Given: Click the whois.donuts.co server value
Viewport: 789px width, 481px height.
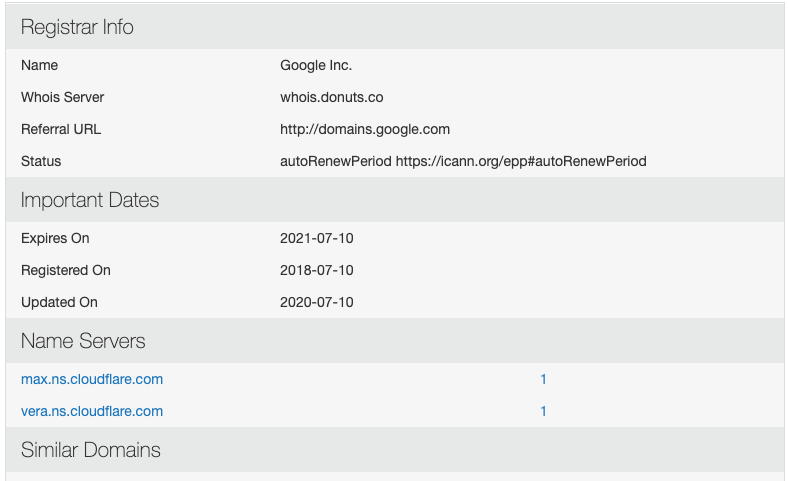Looking at the screenshot, I should pos(332,97).
